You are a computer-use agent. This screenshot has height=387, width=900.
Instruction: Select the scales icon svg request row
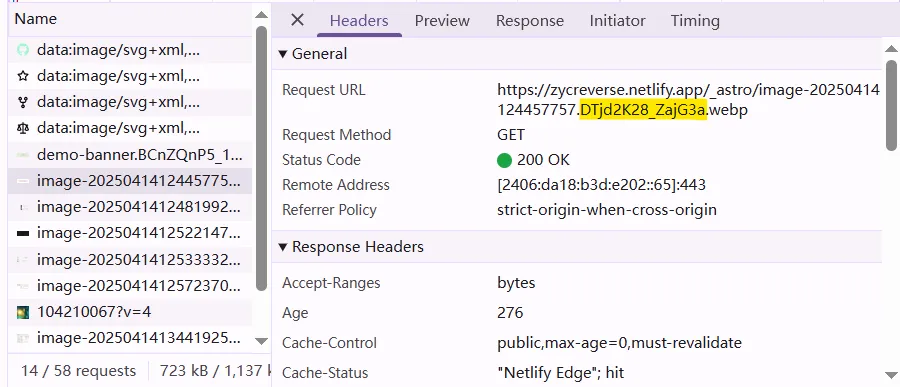coord(130,129)
